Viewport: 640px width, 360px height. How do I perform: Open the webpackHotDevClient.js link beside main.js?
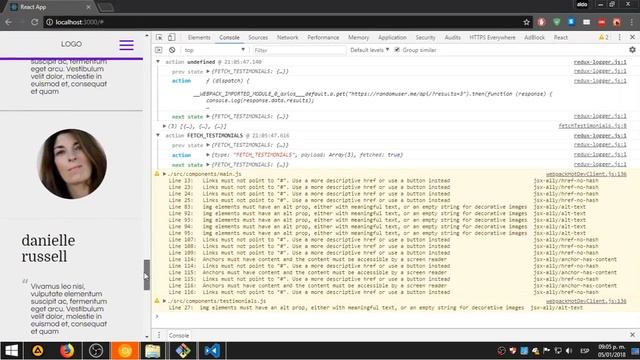point(586,174)
